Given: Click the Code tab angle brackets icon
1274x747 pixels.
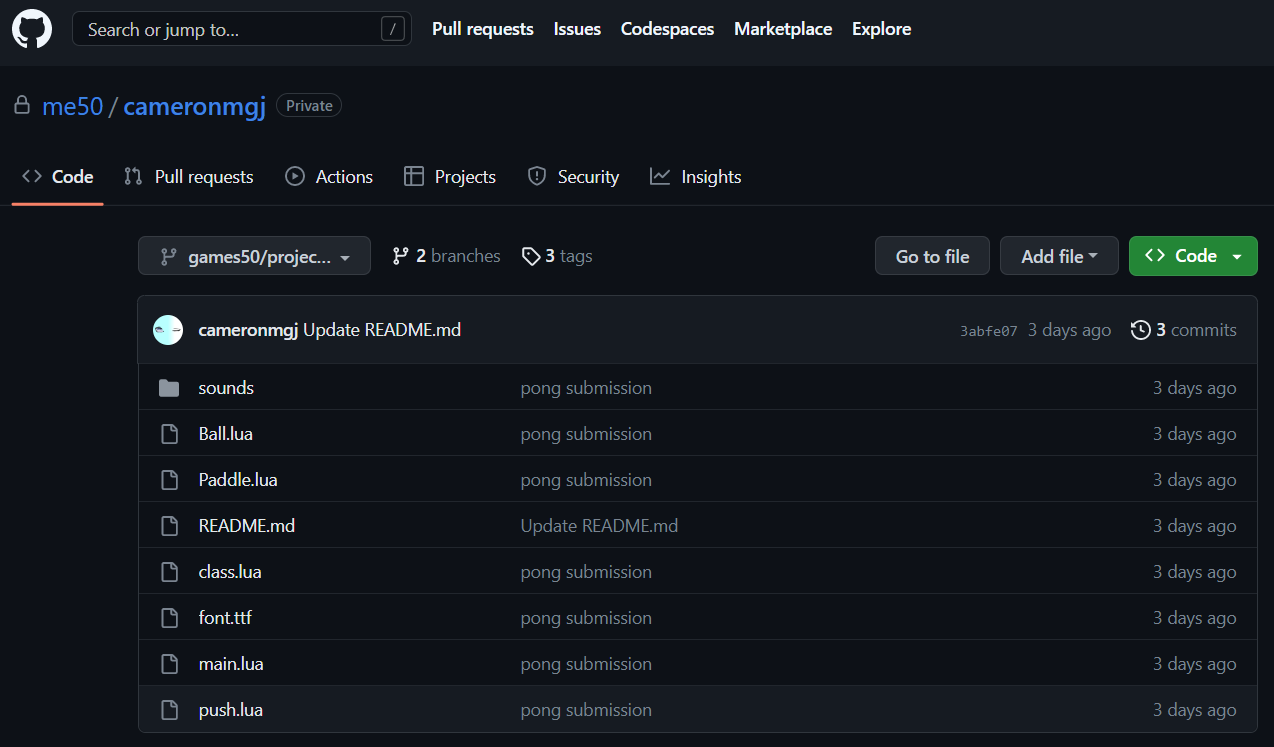Looking at the screenshot, I should point(32,176).
